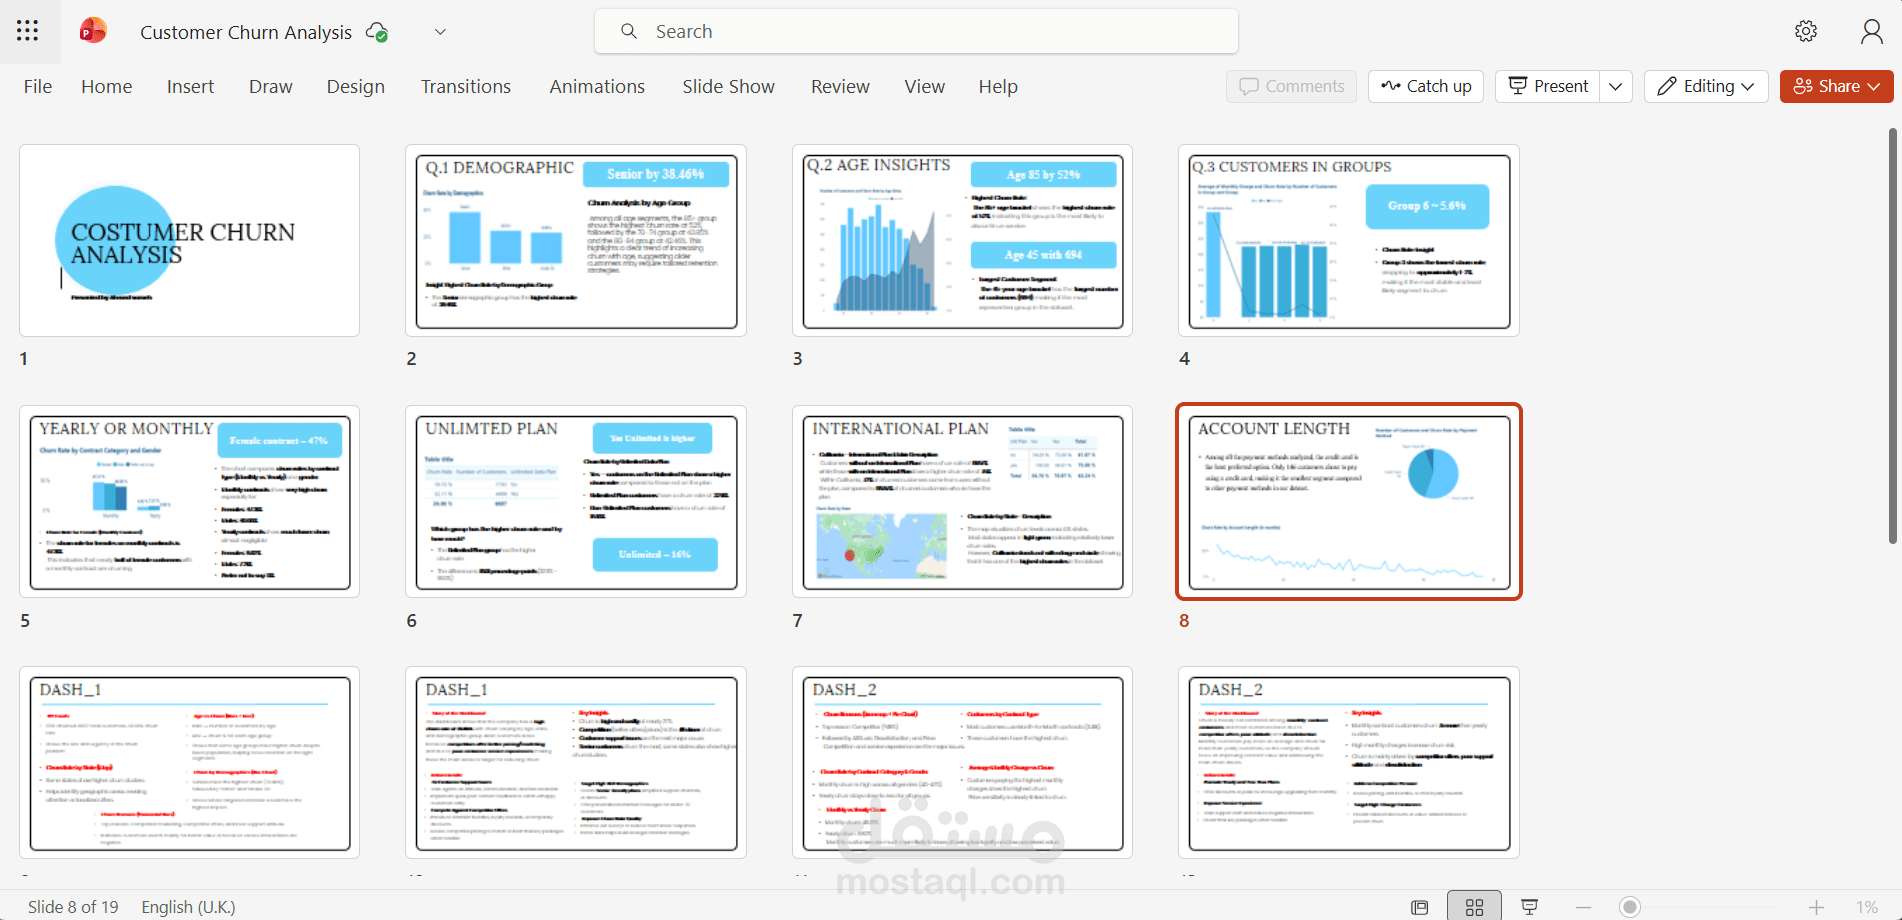The width and height of the screenshot is (1902, 920).
Task: Select the Q.2 AGE INSIGHTS slide thumbnail
Action: [x=963, y=241]
